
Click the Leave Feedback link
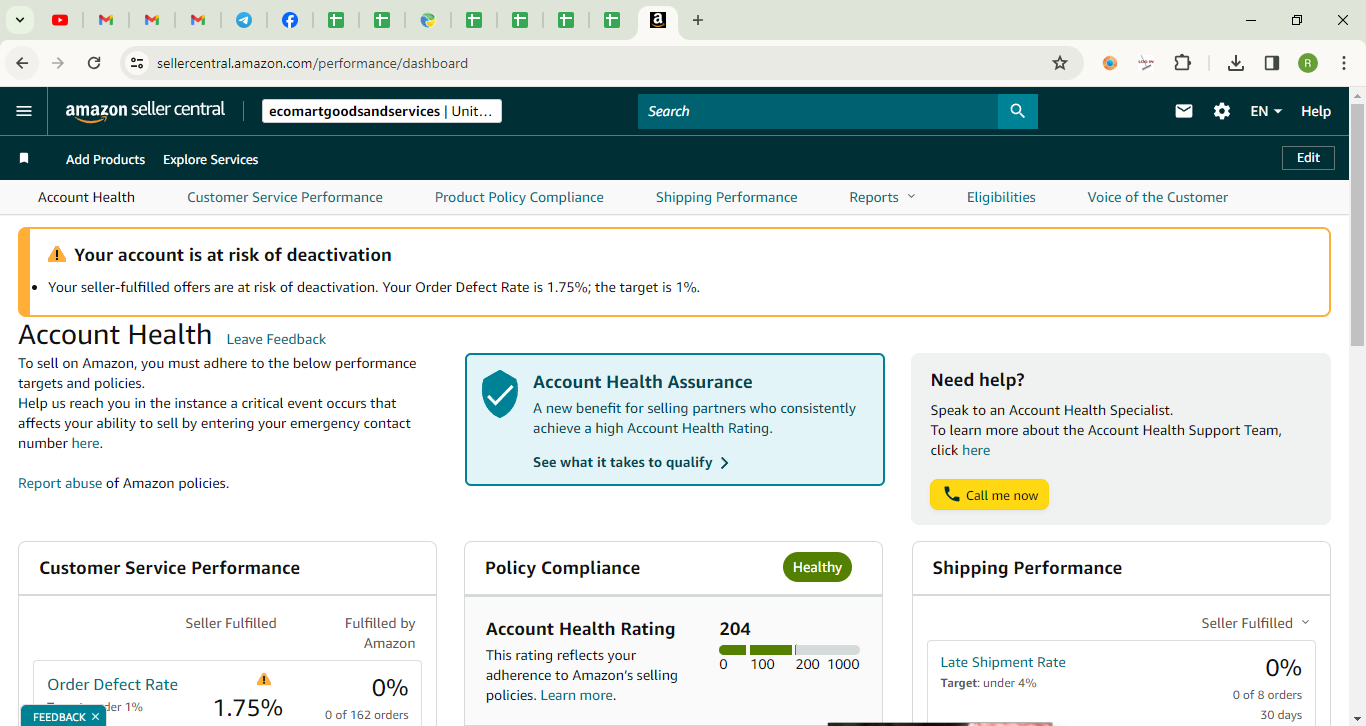pyautogui.click(x=276, y=339)
